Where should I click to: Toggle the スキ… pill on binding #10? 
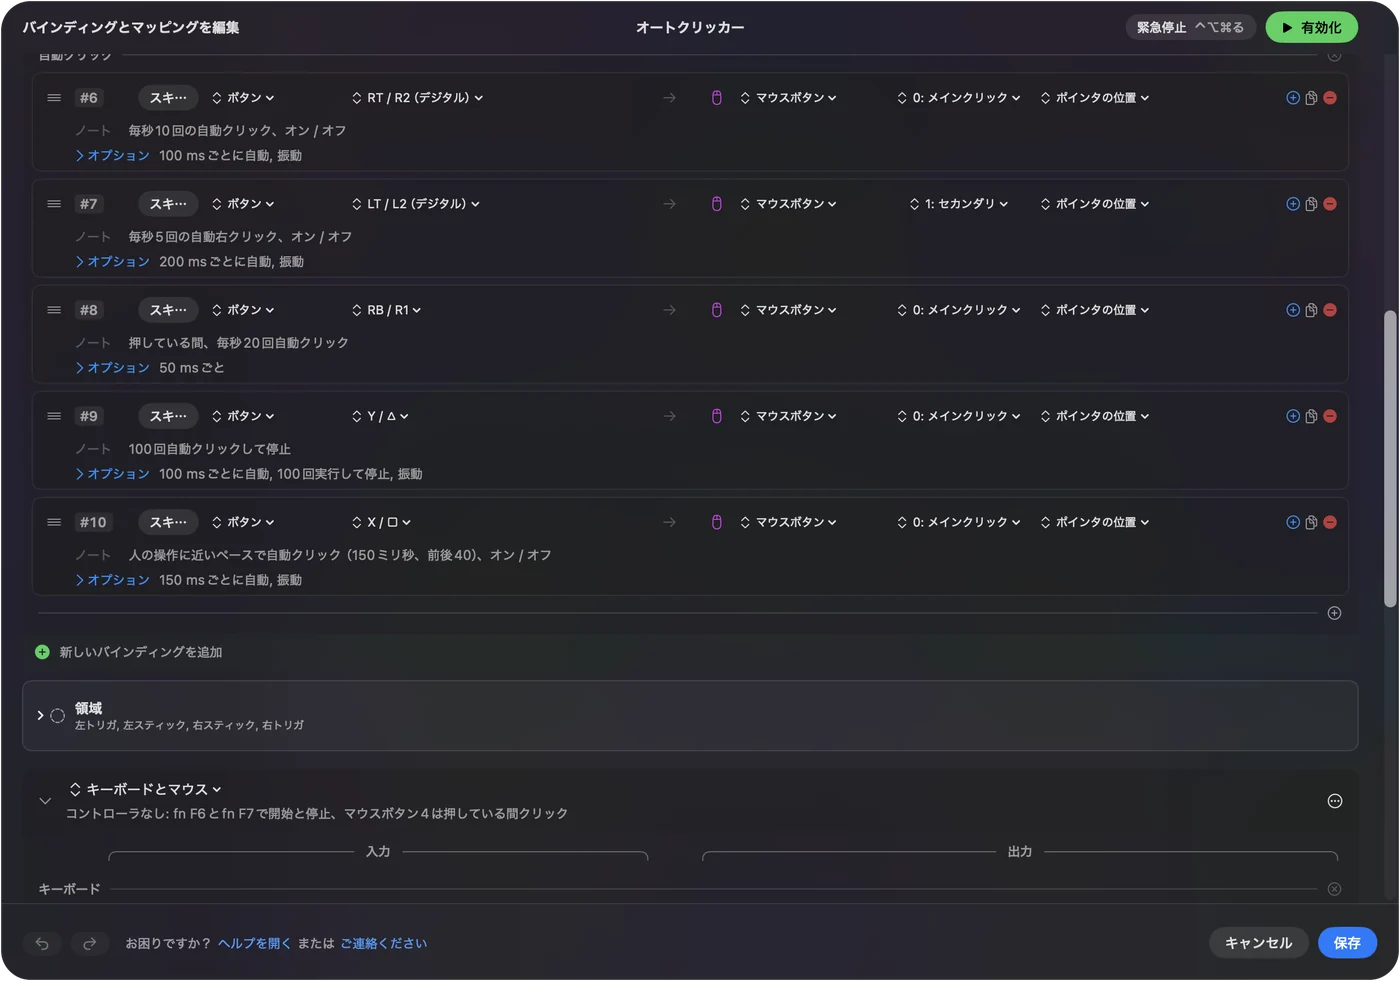pyautogui.click(x=168, y=522)
